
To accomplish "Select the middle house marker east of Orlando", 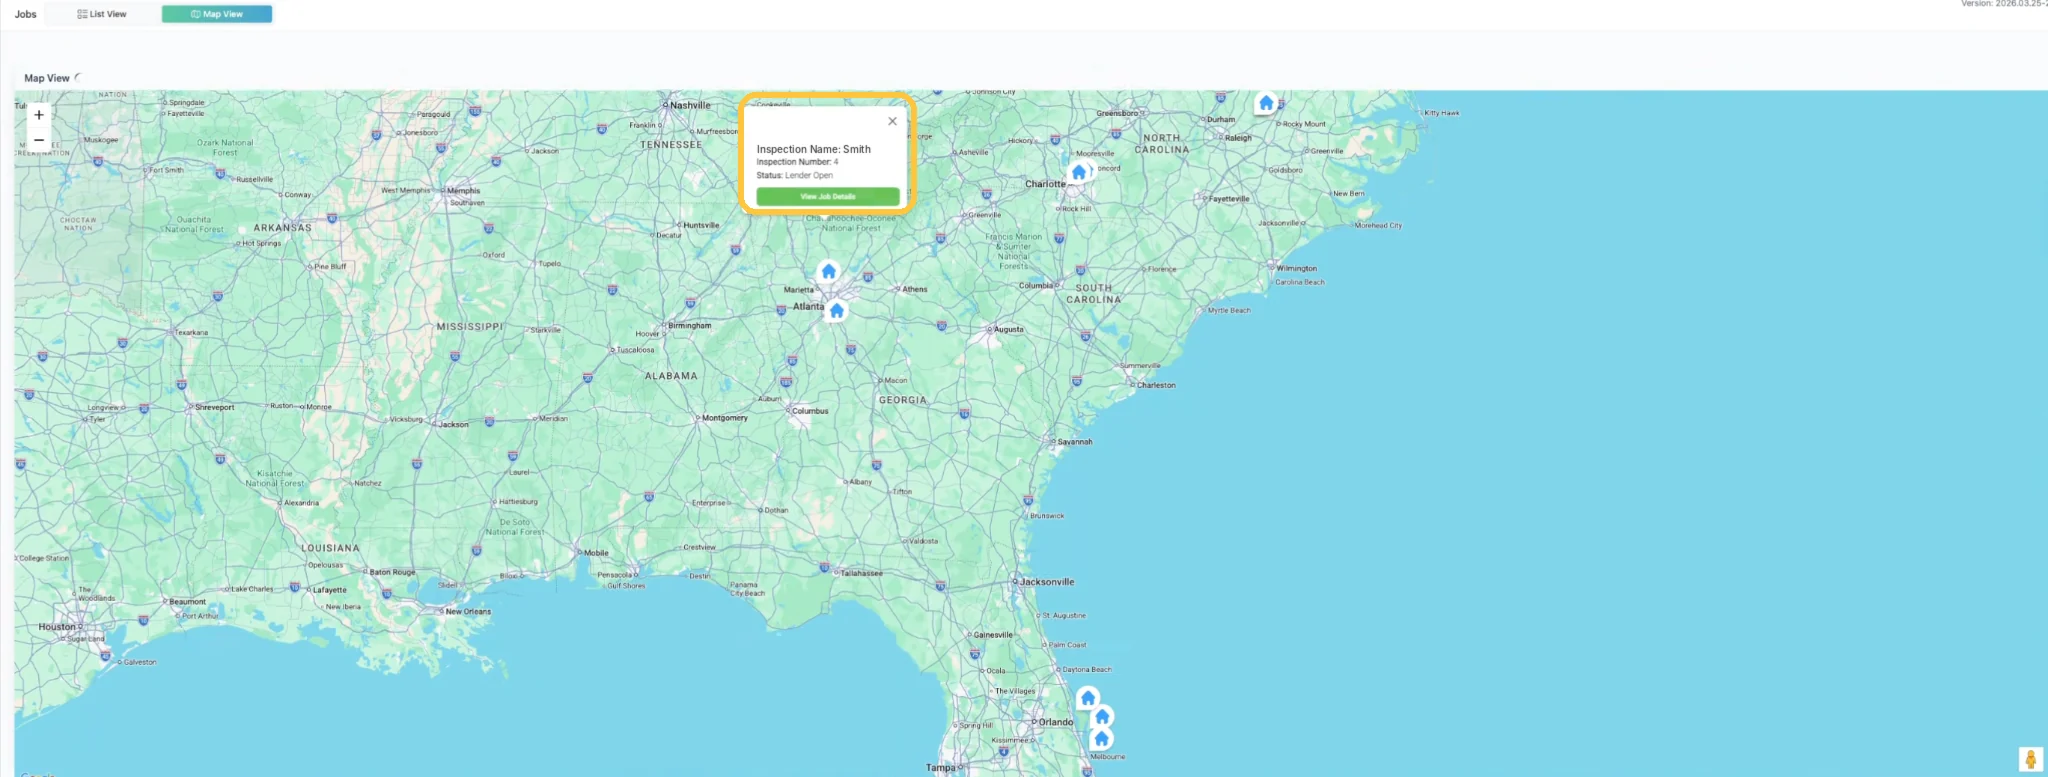I will coord(1102,716).
